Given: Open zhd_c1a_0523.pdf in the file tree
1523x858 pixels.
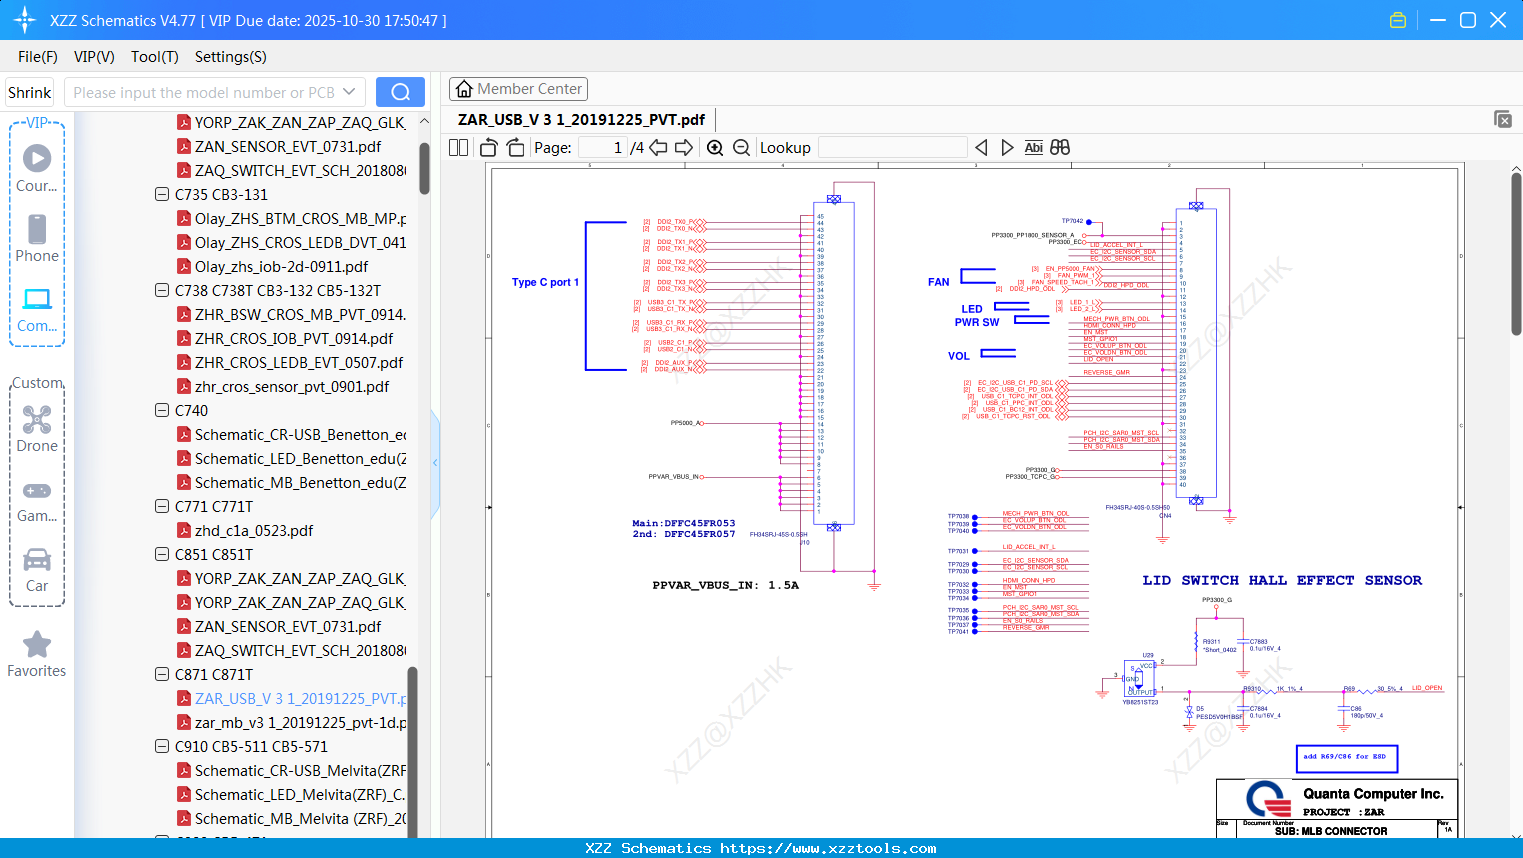Looking at the screenshot, I should pyautogui.click(x=254, y=531).
